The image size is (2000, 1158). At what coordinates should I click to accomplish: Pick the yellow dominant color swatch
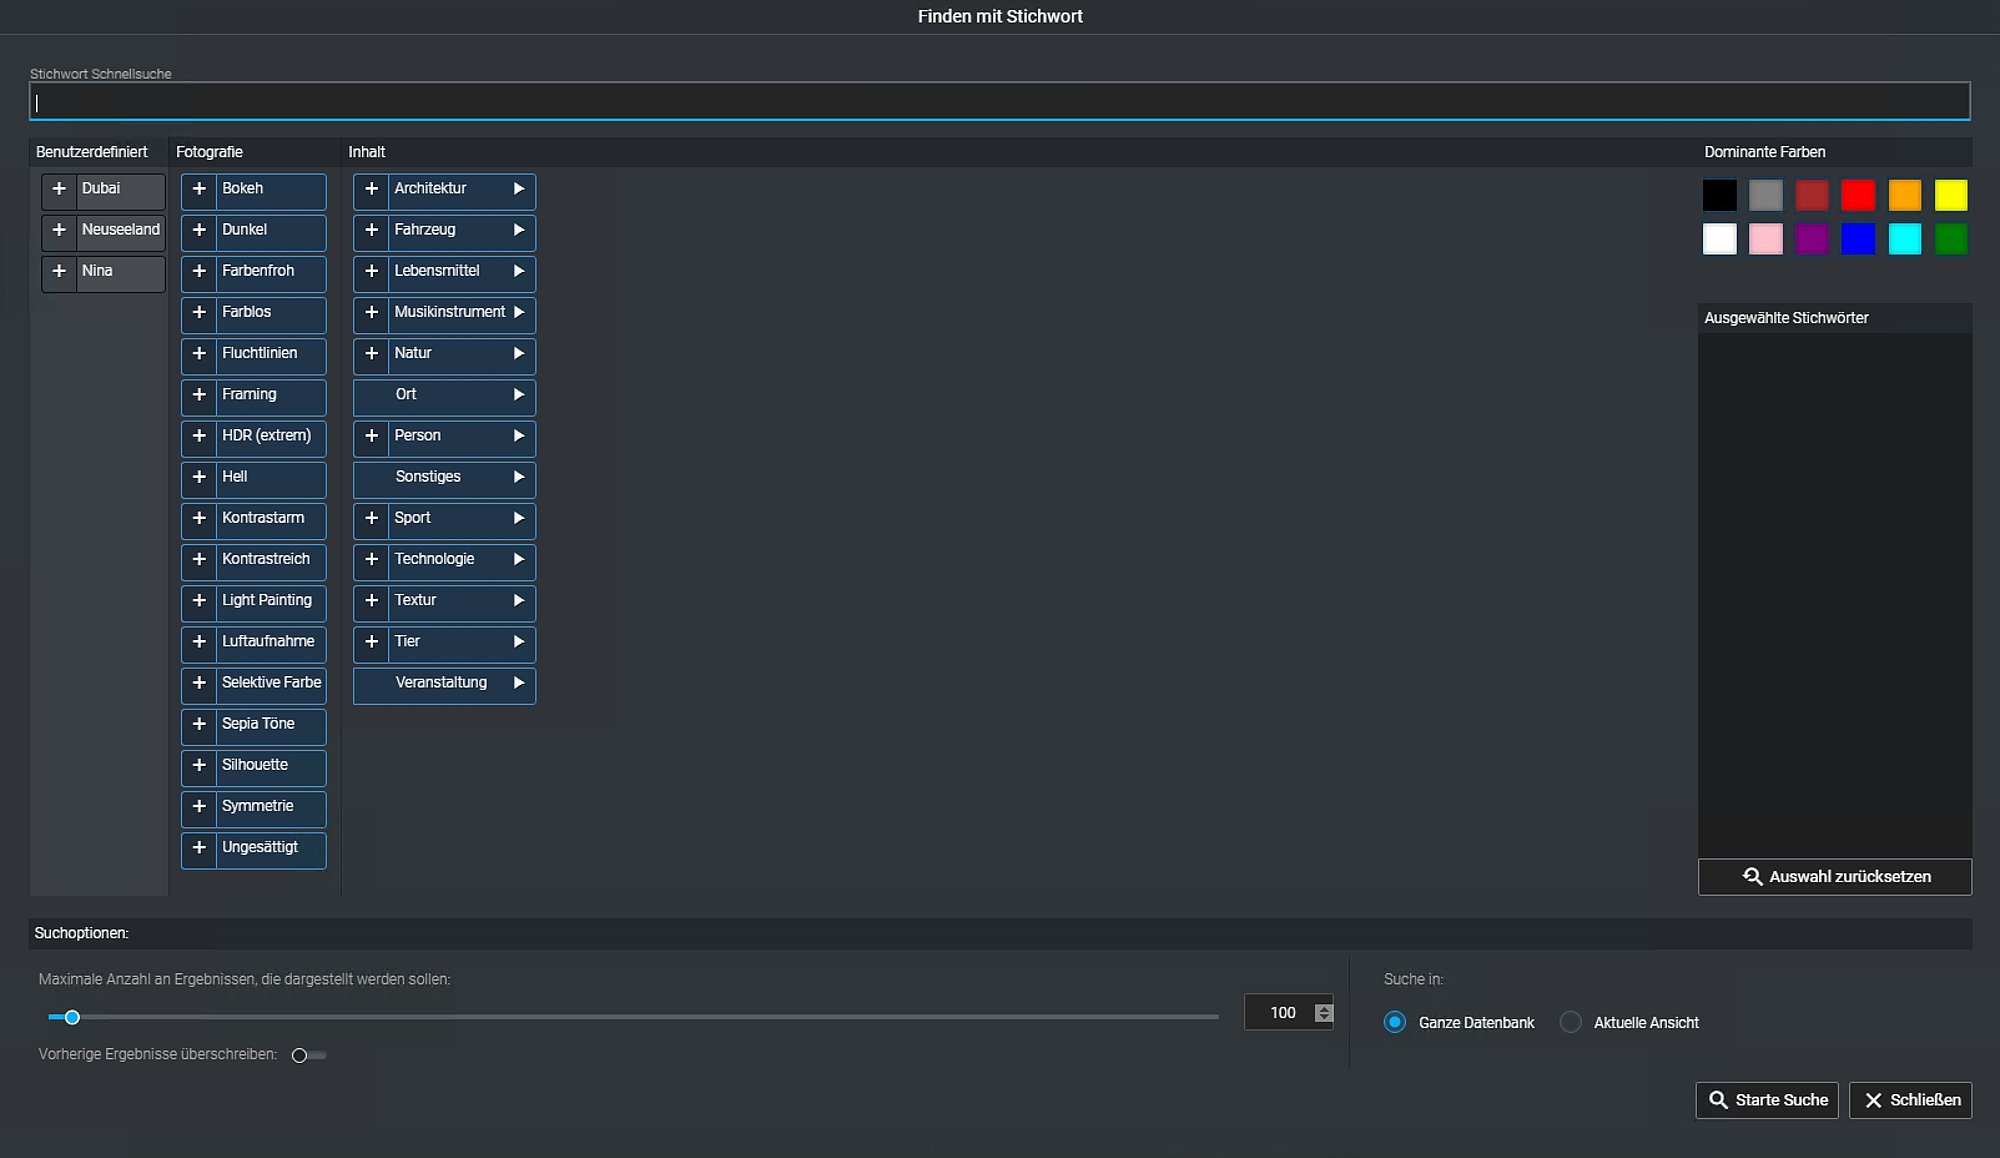(1950, 195)
